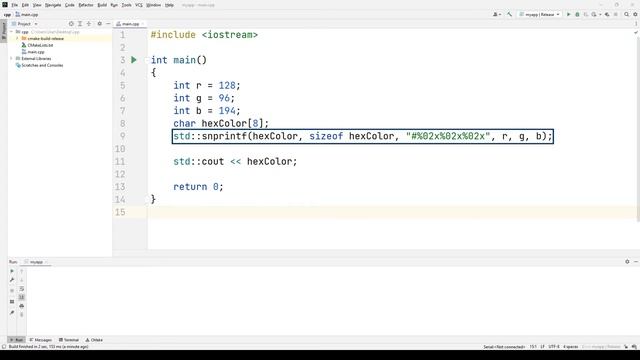Open the Build menu

coord(102,5)
